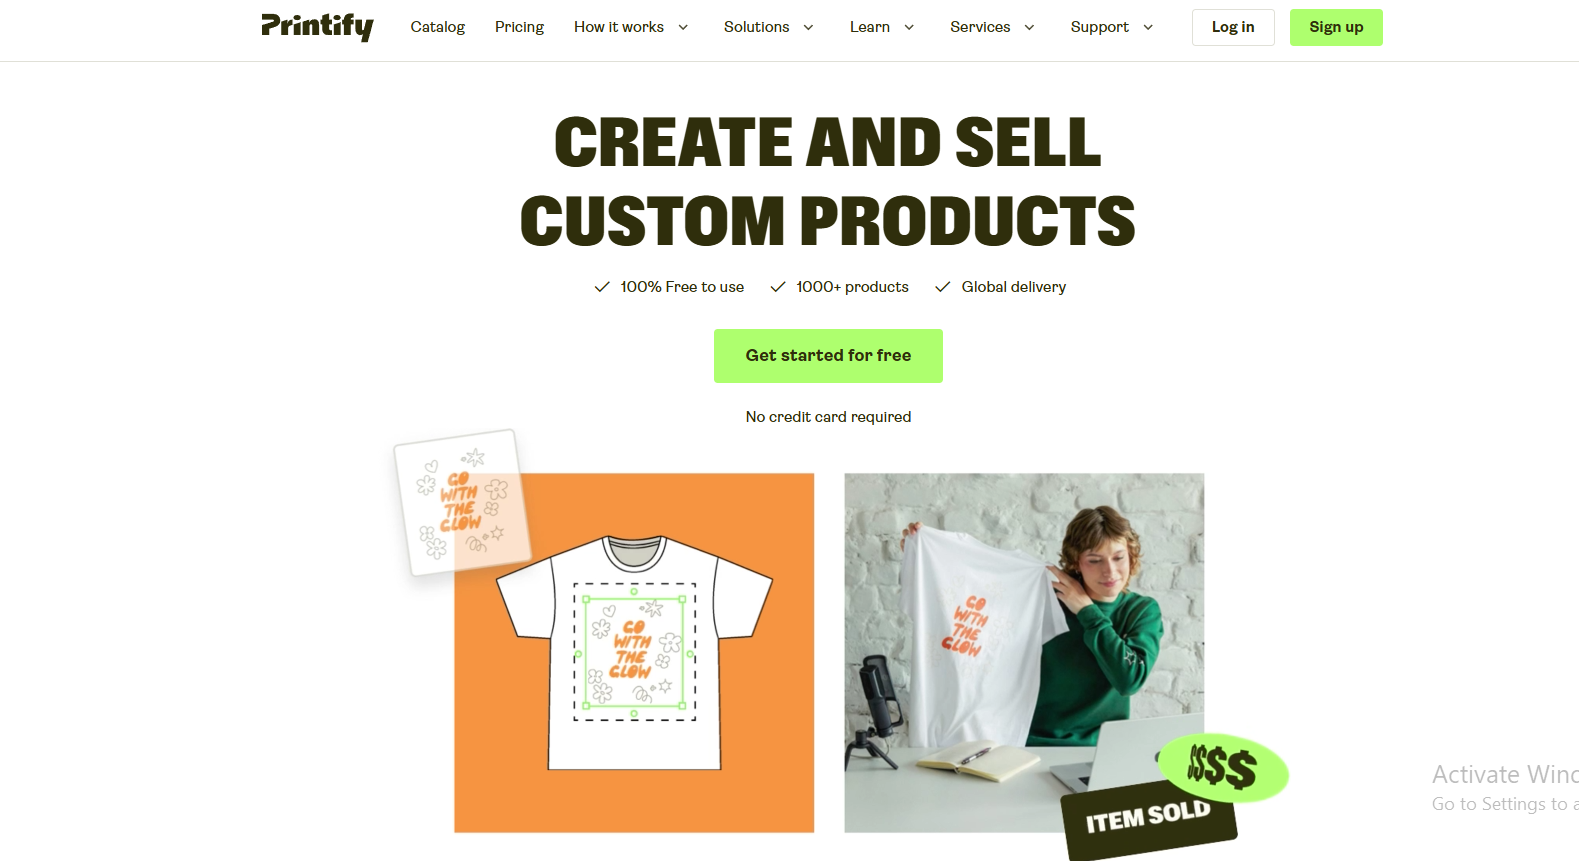Screen dimensions: 1579x861
Task: Expand the Support dropdown
Action: (x=1112, y=27)
